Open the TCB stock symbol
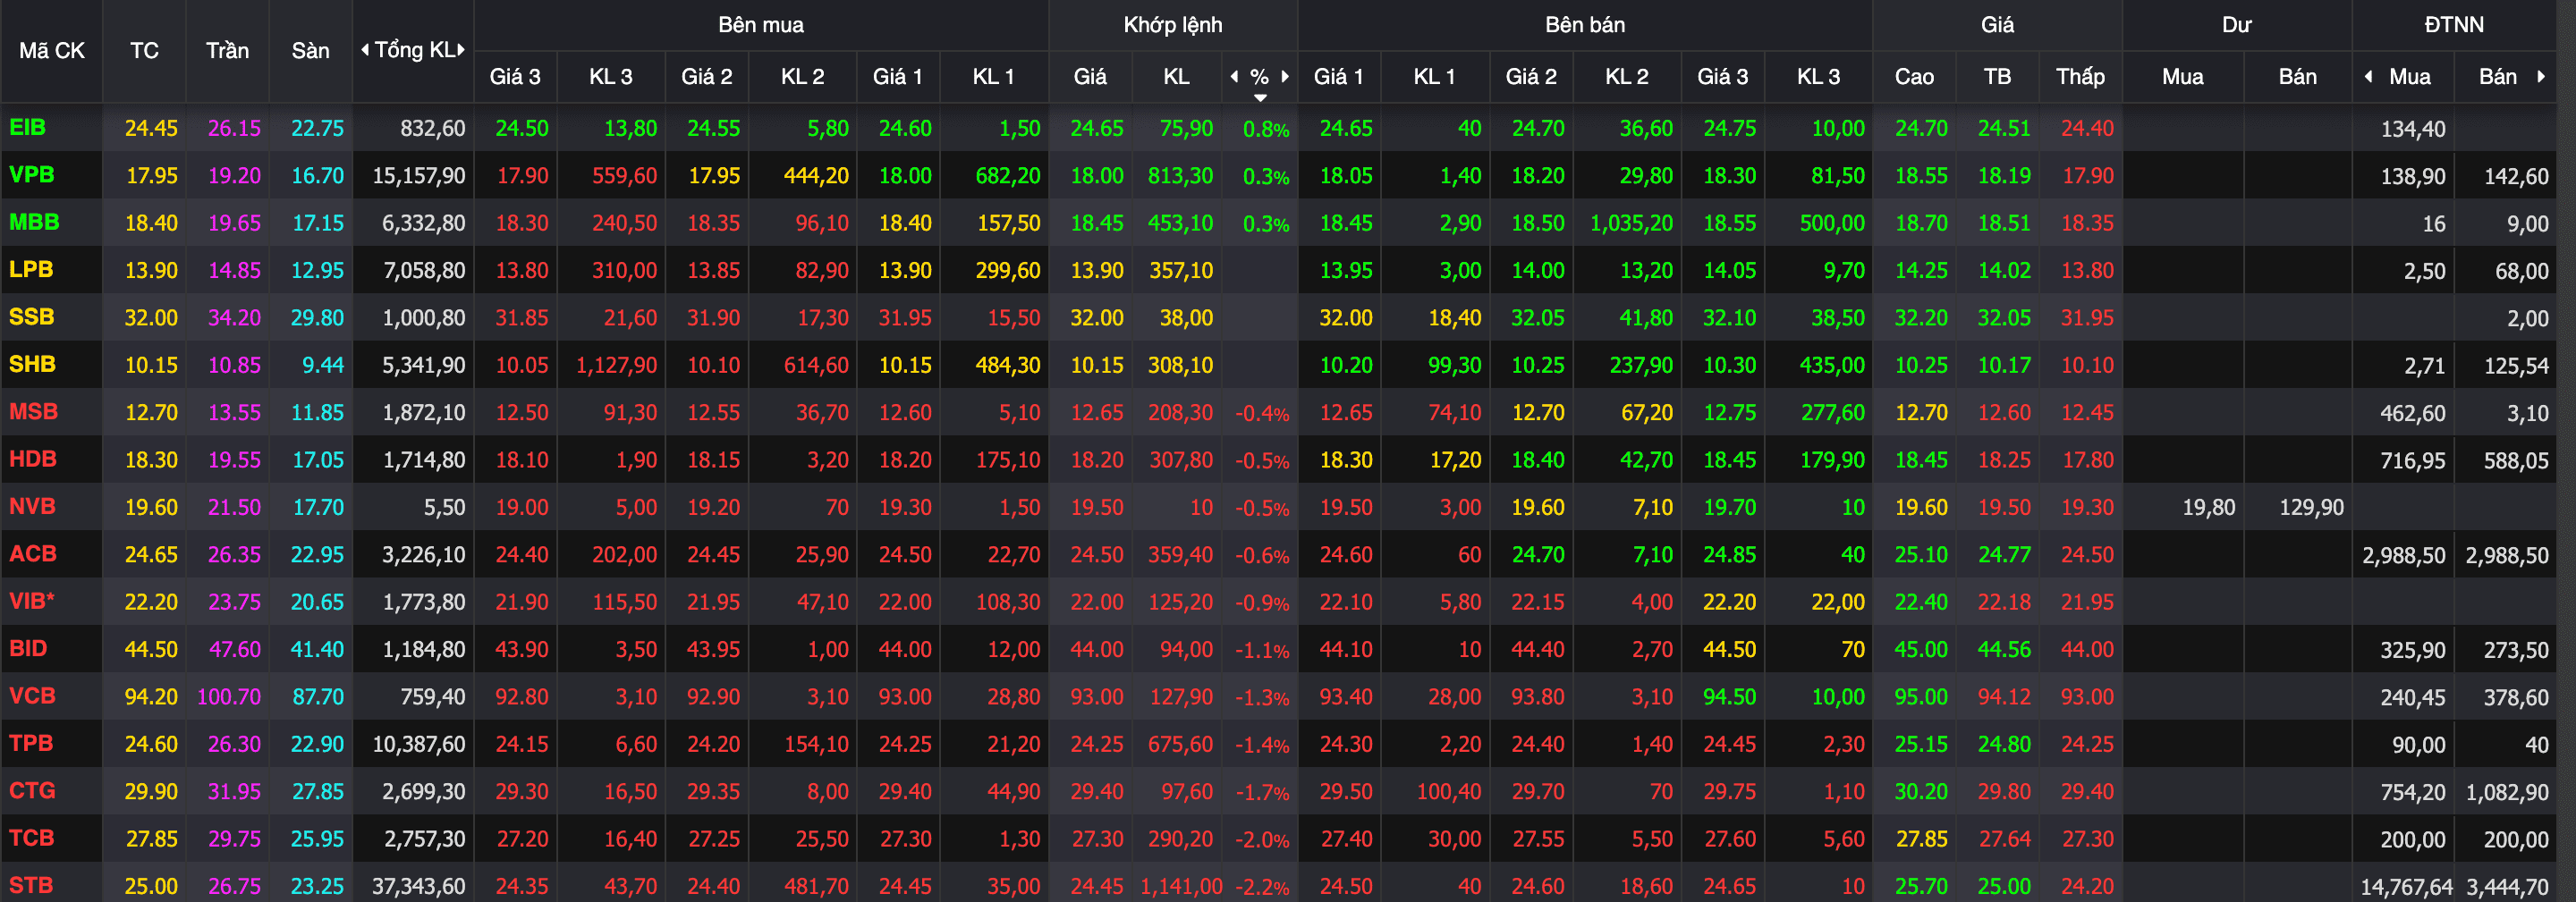The width and height of the screenshot is (2576, 902). point(31,838)
